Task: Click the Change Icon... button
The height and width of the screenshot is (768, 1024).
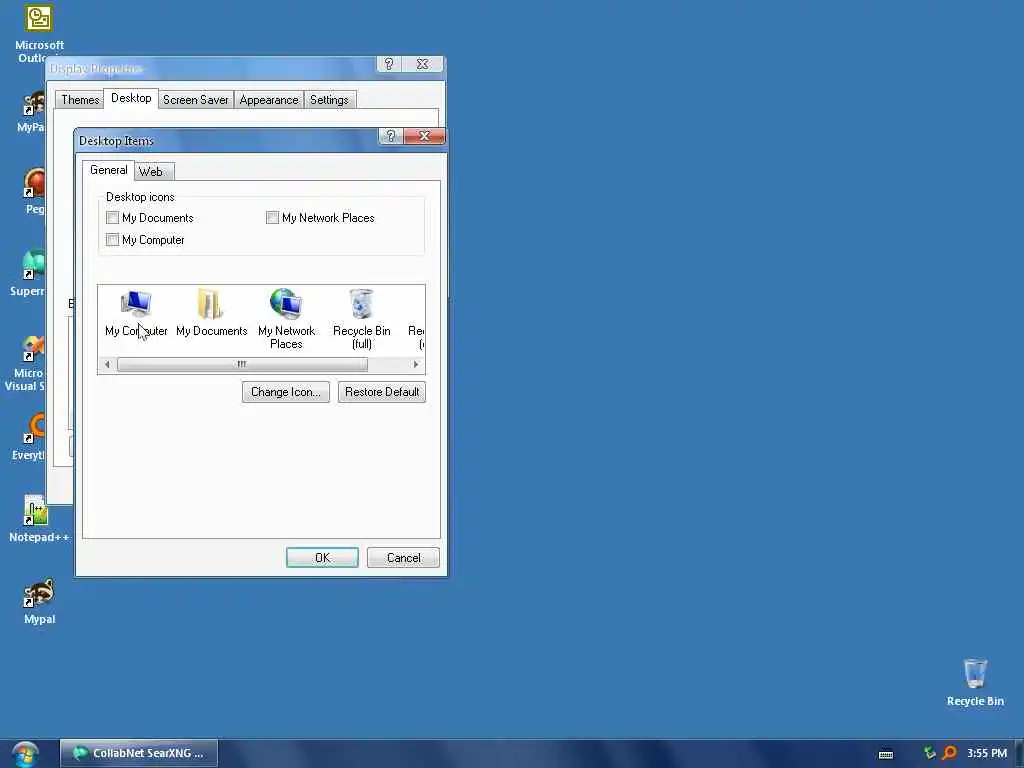Action: [x=285, y=392]
